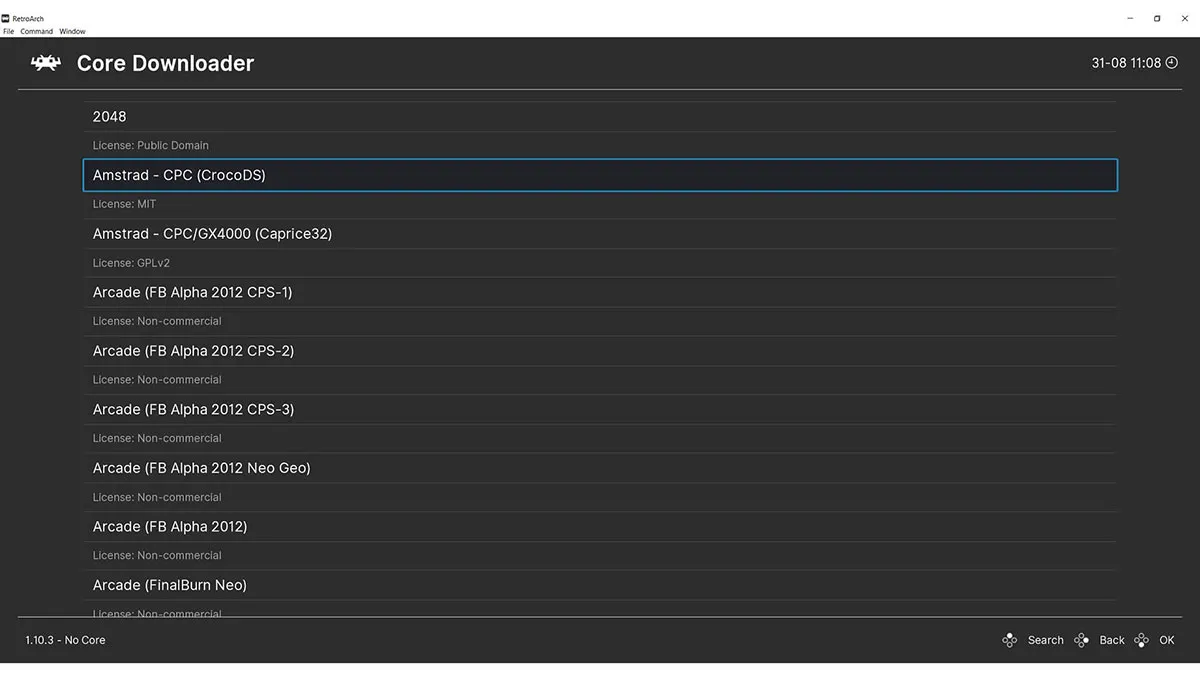Screen dimensions: 1200x675
Task: Select Arcade (FB Alpha 2012 CPS-2) core
Action: (600, 351)
